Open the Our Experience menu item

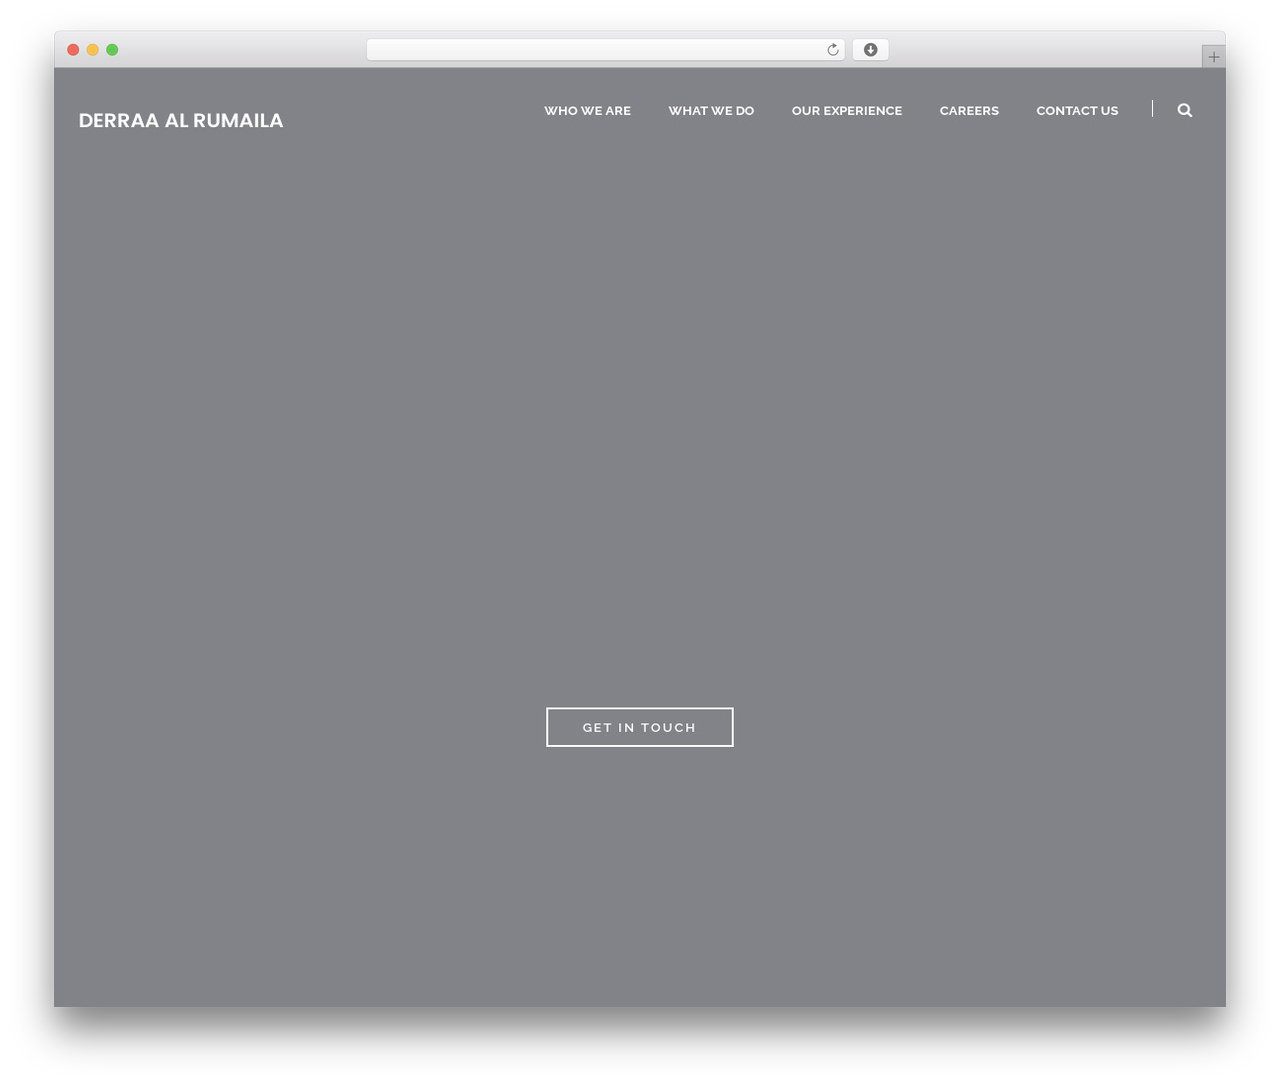pos(846,111)
